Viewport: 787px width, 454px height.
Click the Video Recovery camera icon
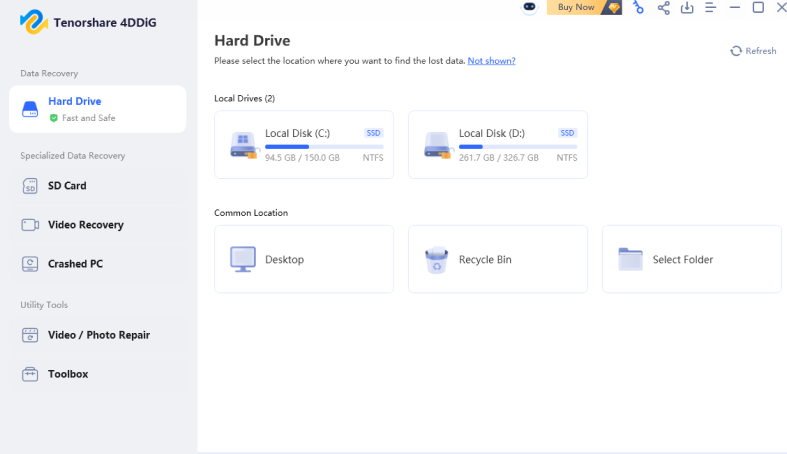(30, 225)
